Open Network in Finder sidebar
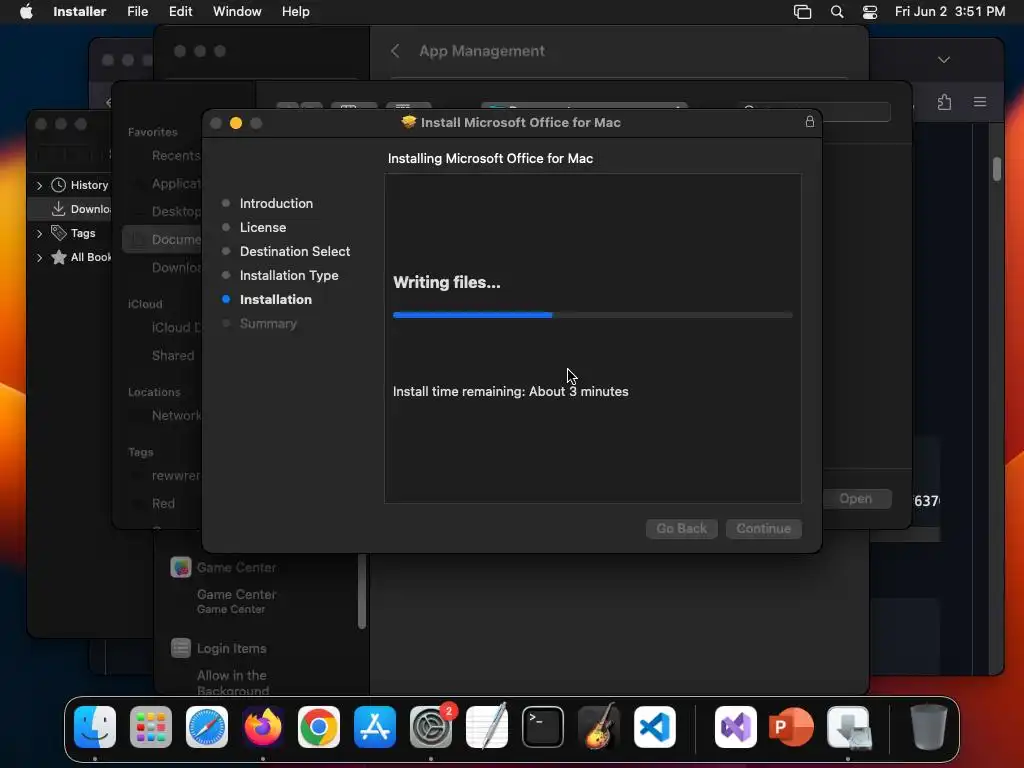Image resolution: width=1024 pixels, height=768 pixels. (x=175, y=415)
